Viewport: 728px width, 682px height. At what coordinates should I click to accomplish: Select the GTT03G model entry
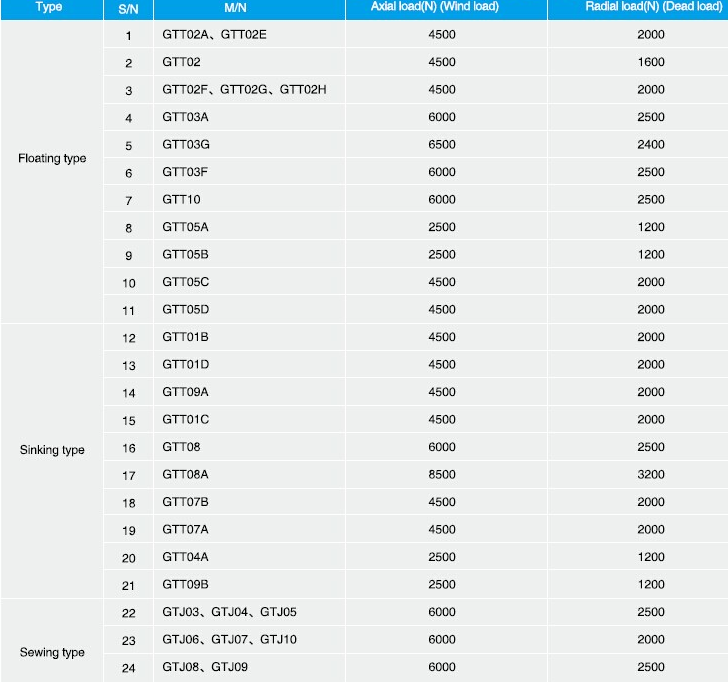click(x=186, y=145)
